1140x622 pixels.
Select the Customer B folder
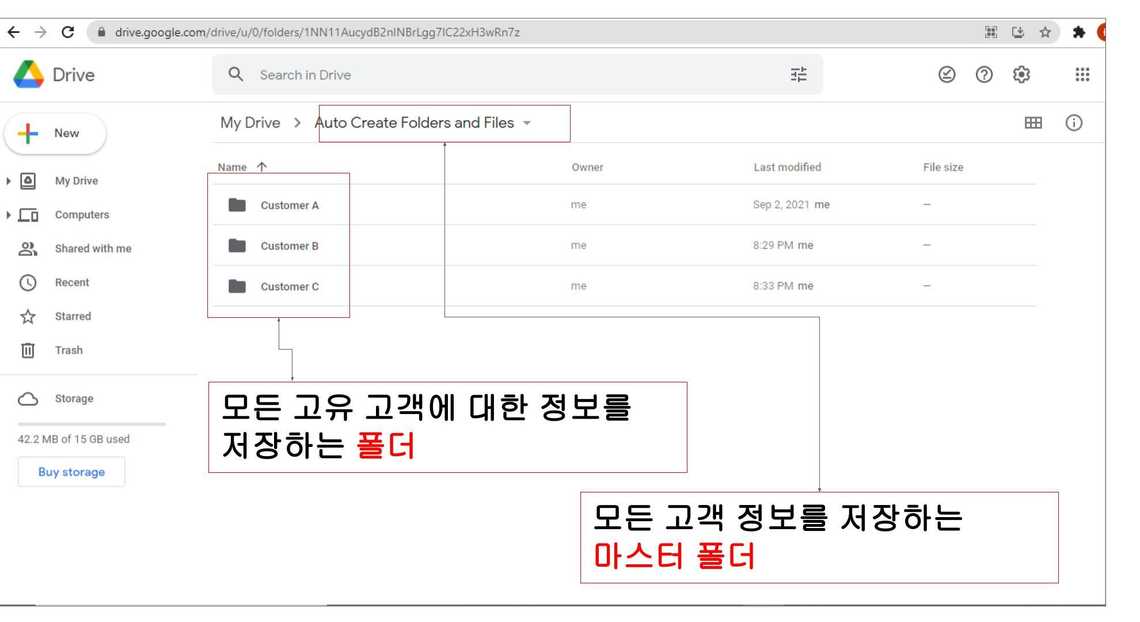pos(289,246)
